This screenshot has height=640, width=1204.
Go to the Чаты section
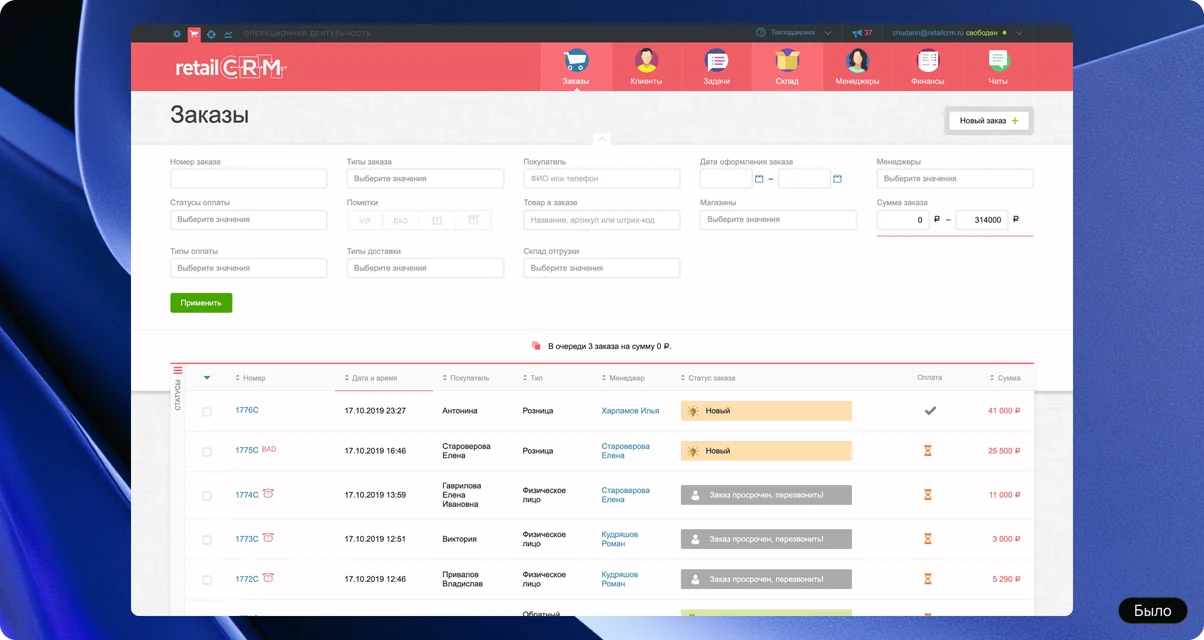click(998, 67)
